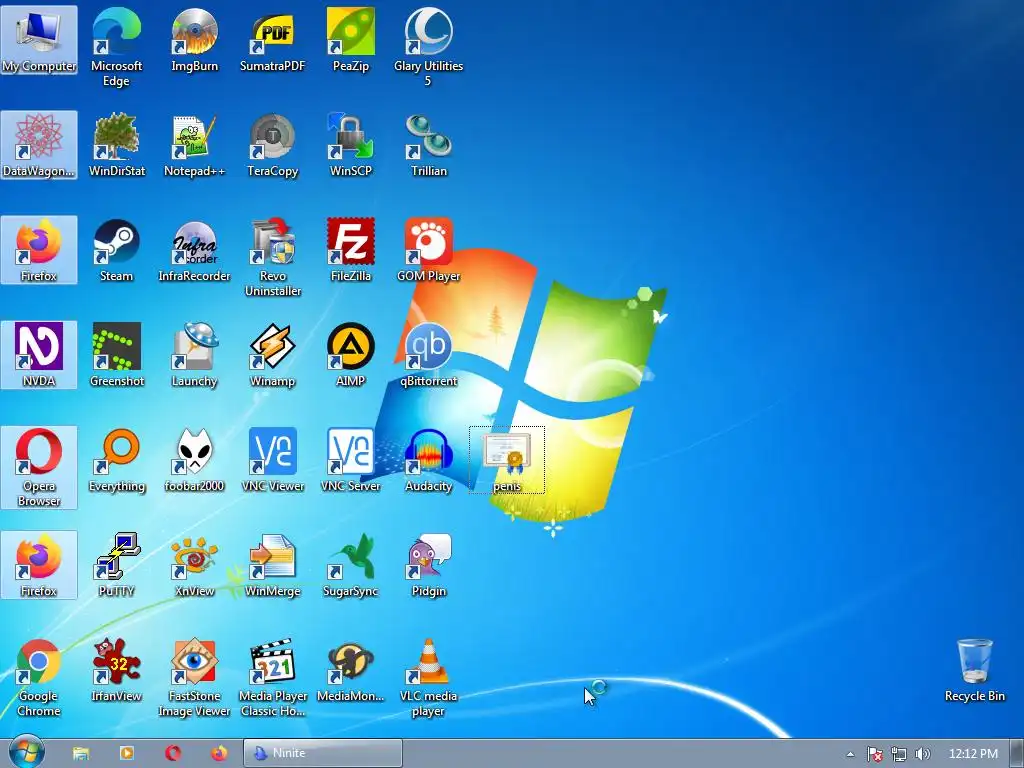Select the SumatraPDF desktop icon
1024x768 pixels.
click(272, 39)
